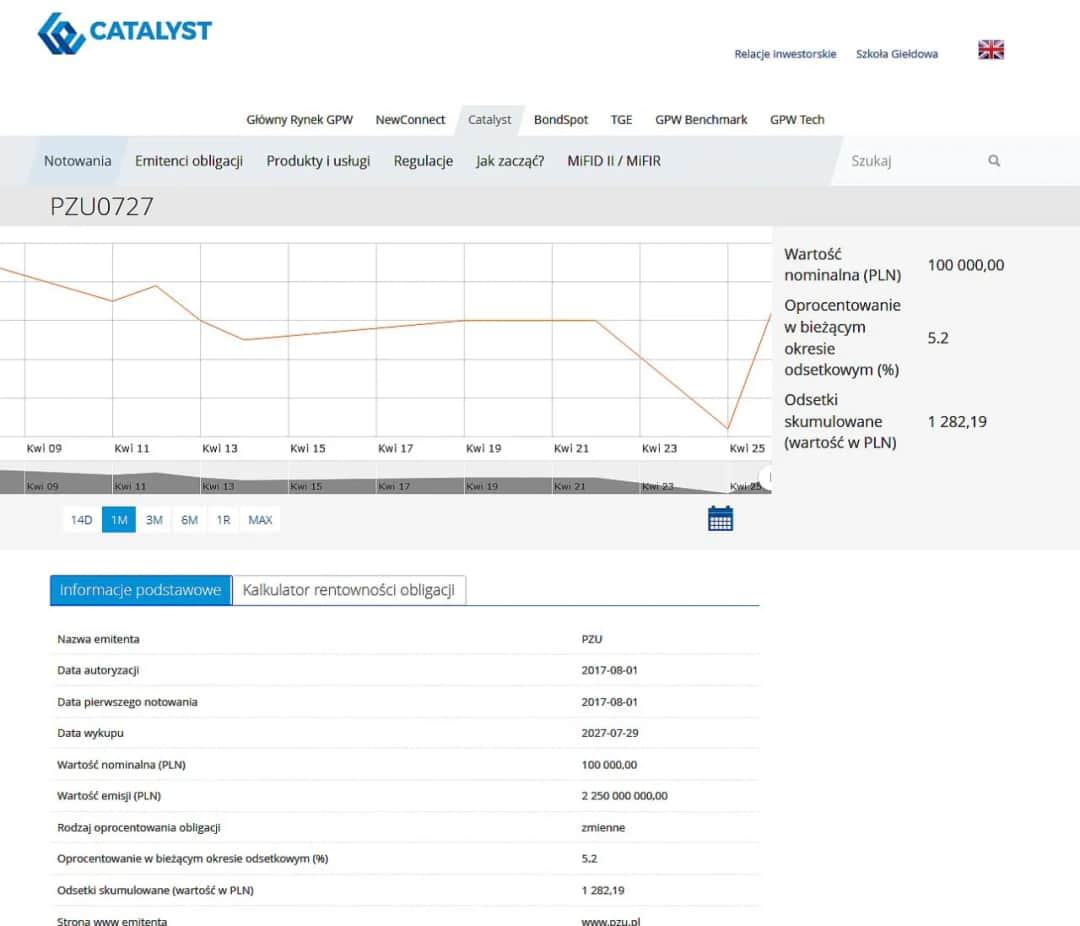Open the calendar date picker for the chart
The image size is (1080, 926).
[719, 517]
